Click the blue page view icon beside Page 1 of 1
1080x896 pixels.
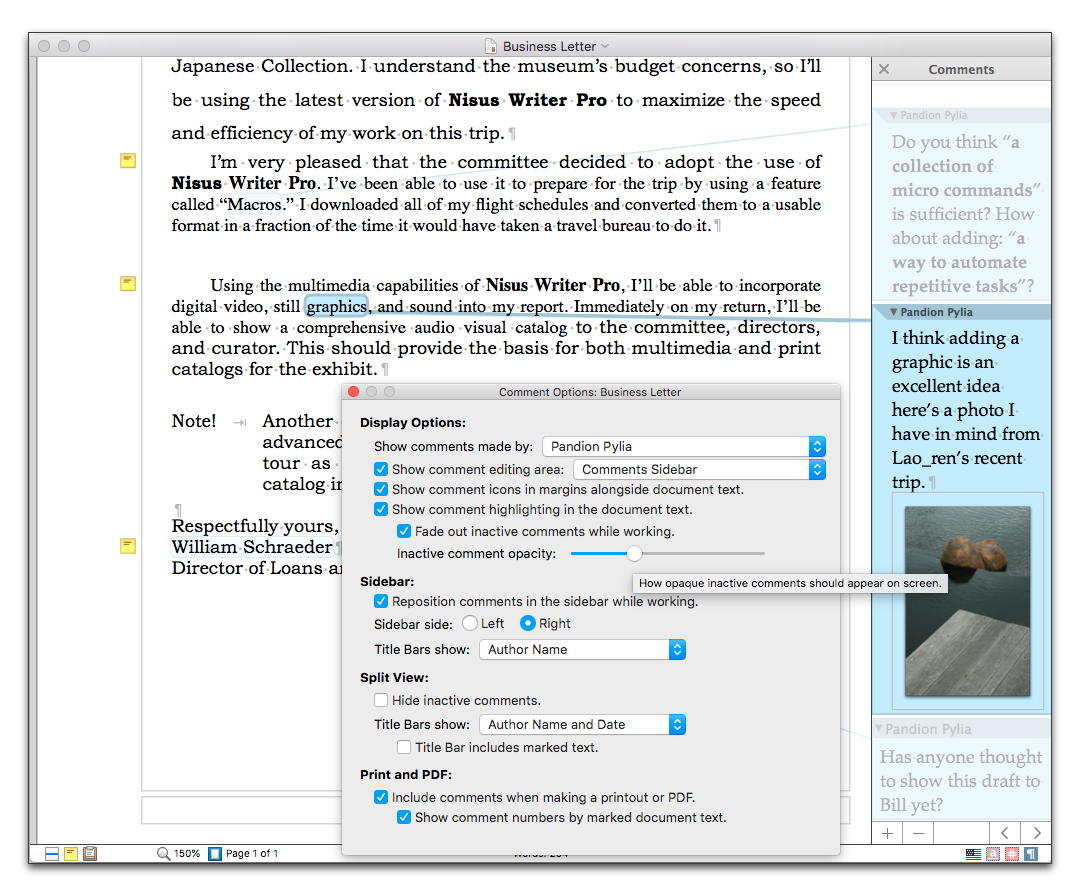click(215, 853)
